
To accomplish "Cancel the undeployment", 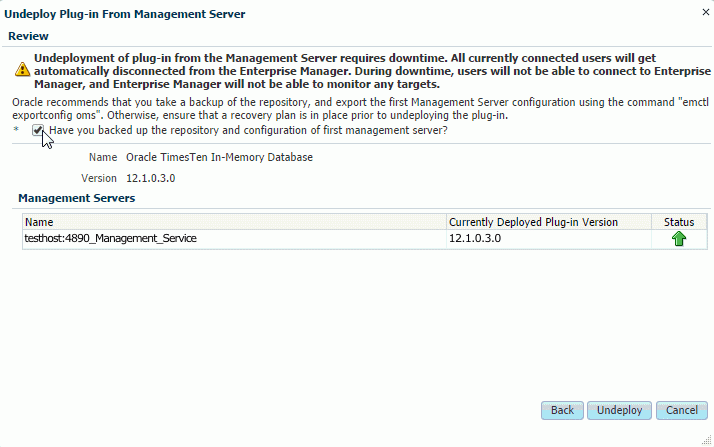I will (681, 410).
